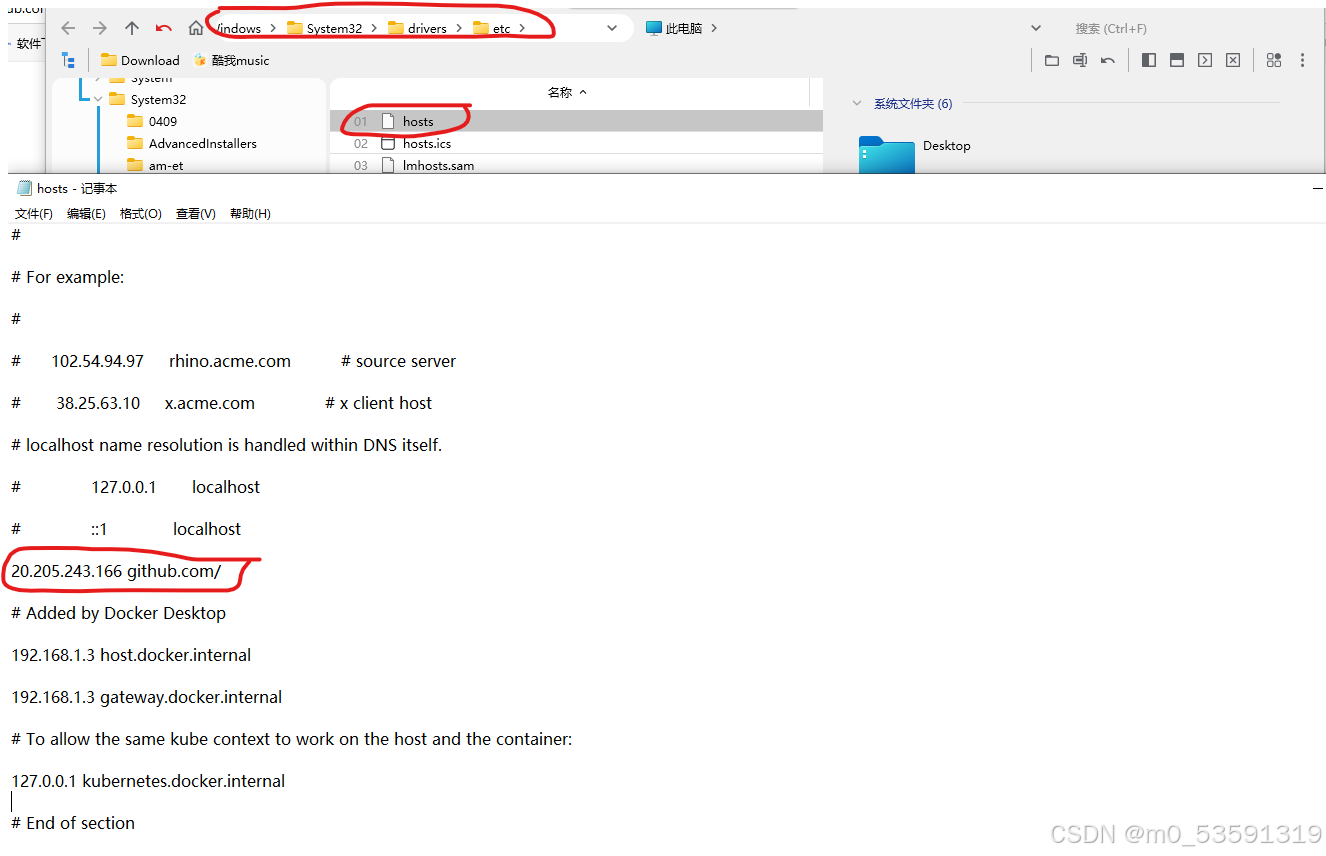Open the home location icon
This screenshot has height=856, width=1326.
(x=196, y=28)
